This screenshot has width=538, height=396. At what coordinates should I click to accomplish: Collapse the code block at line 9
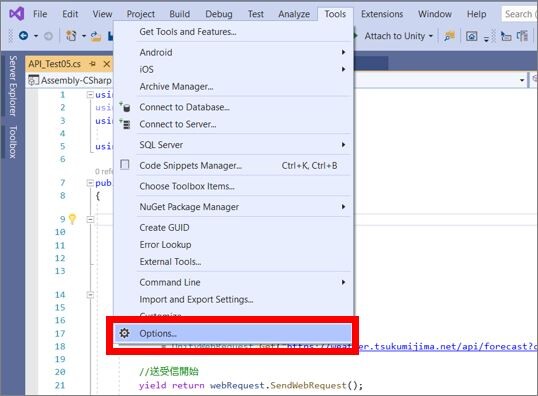point(90,219)
